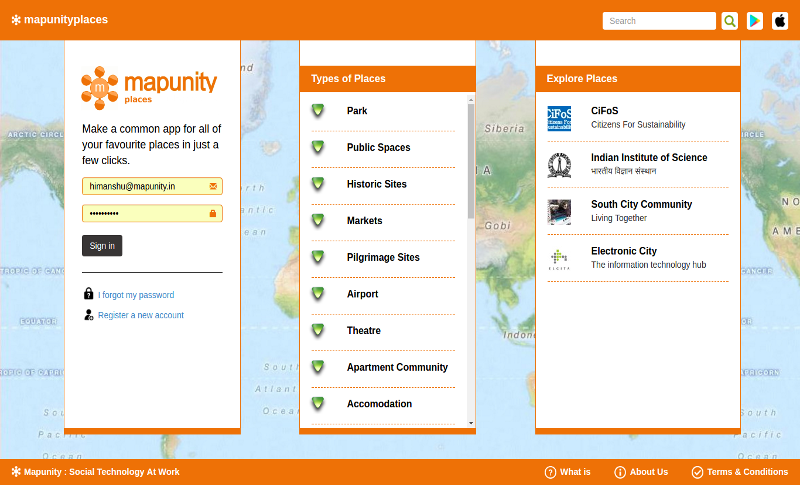Select Historic Sites place type
Screen dimensions: 800x485
click(377, 184)
